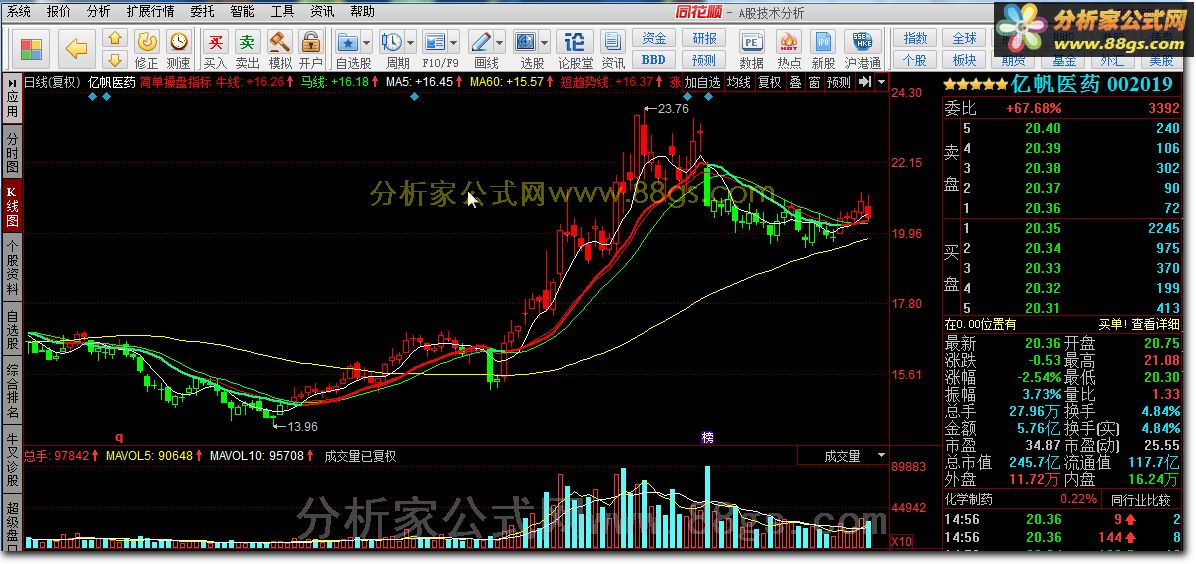
Task: Click the 测速 clock icon
Action: (178, 42)
